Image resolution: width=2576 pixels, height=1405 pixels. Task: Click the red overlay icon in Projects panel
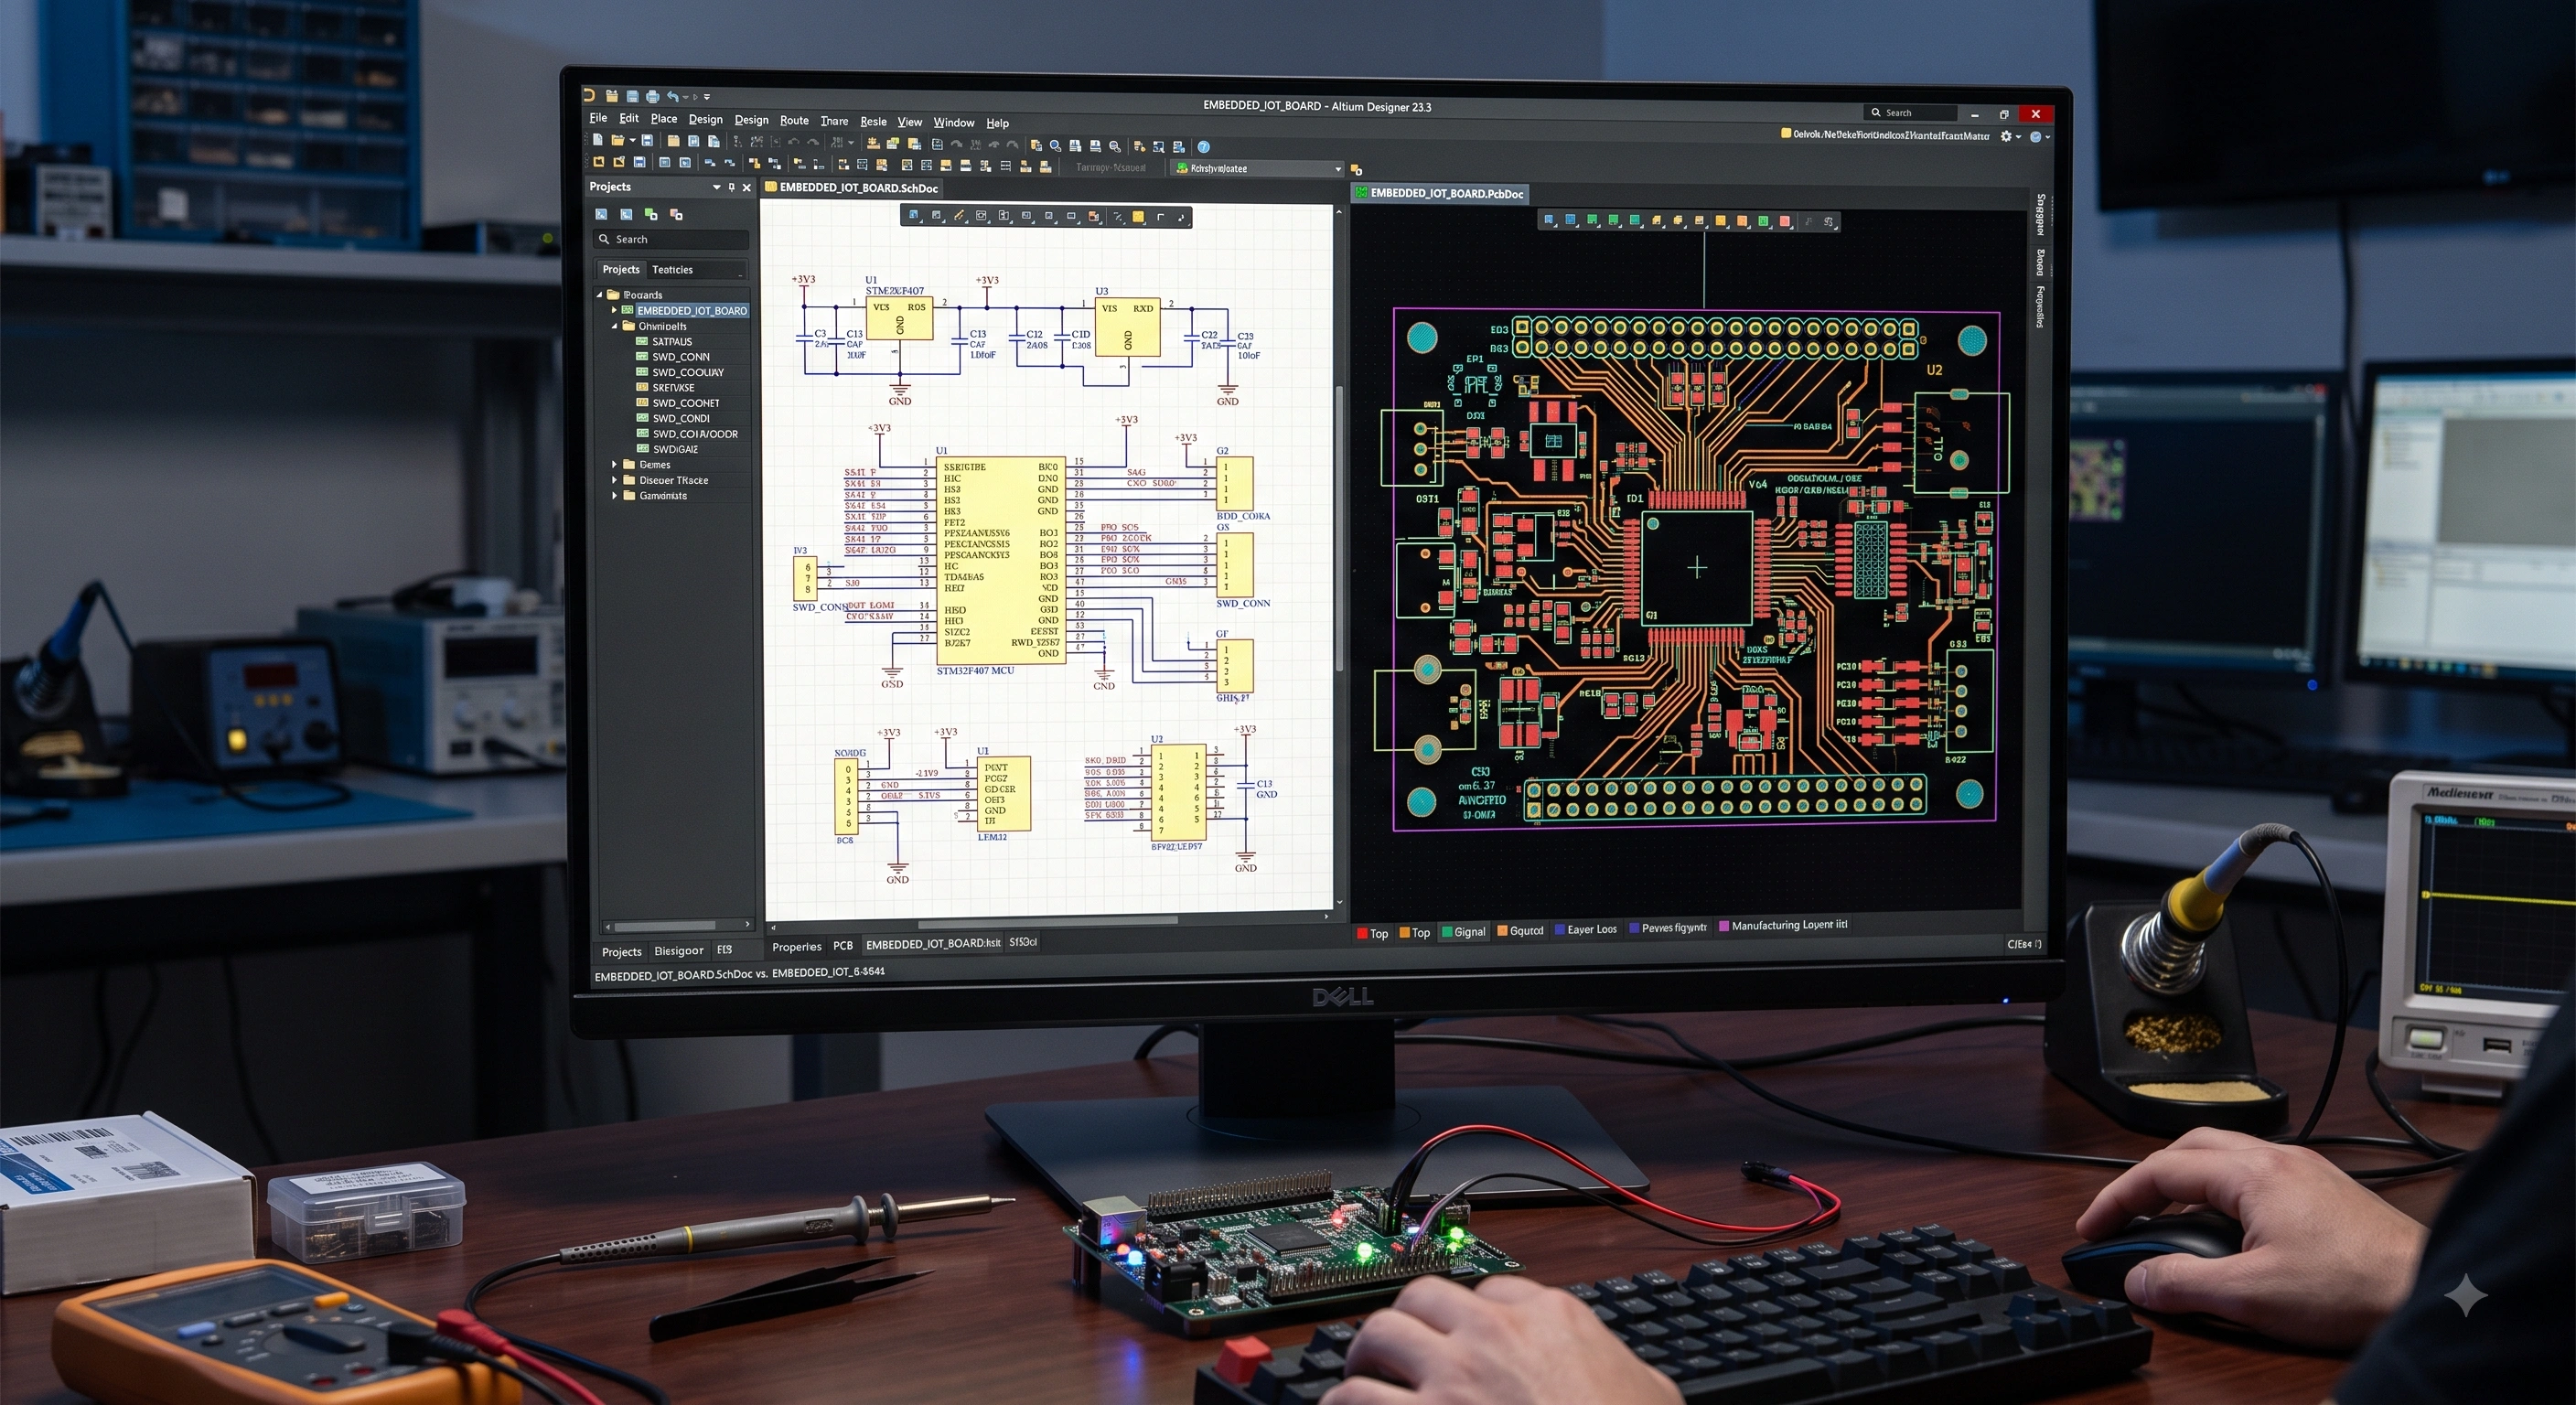tap(676, 214)
